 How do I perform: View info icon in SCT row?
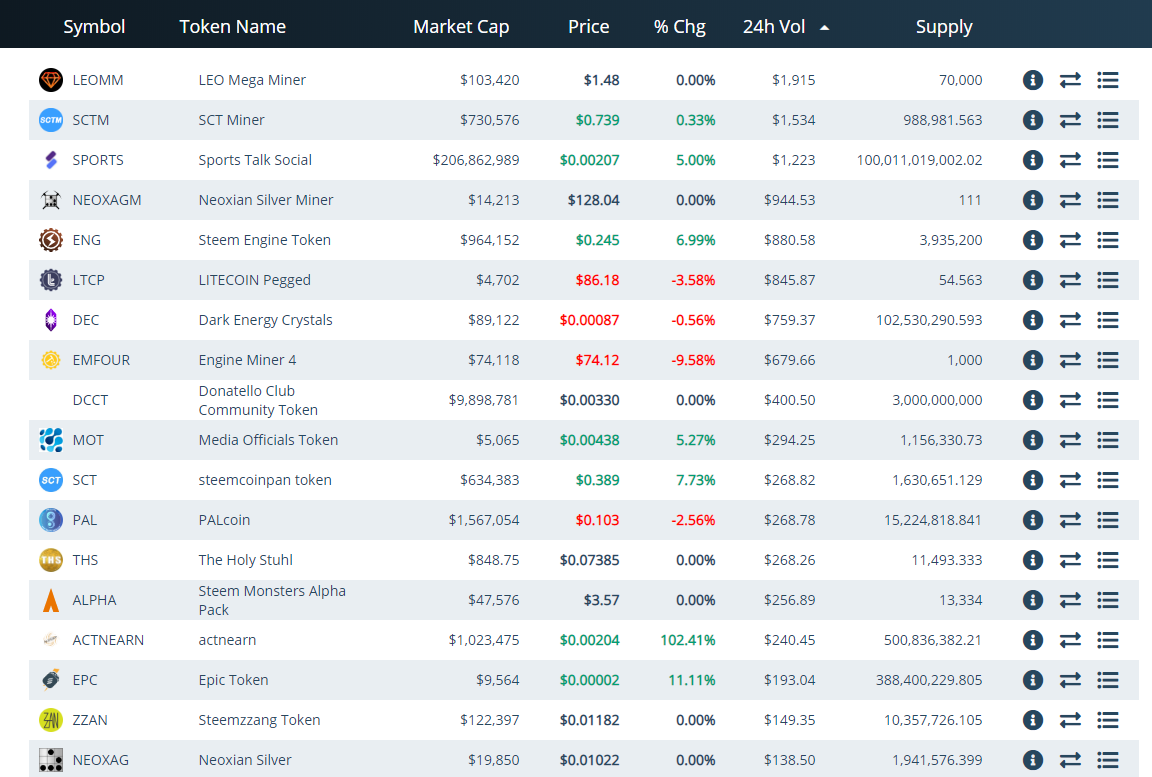pos(1032,480)
